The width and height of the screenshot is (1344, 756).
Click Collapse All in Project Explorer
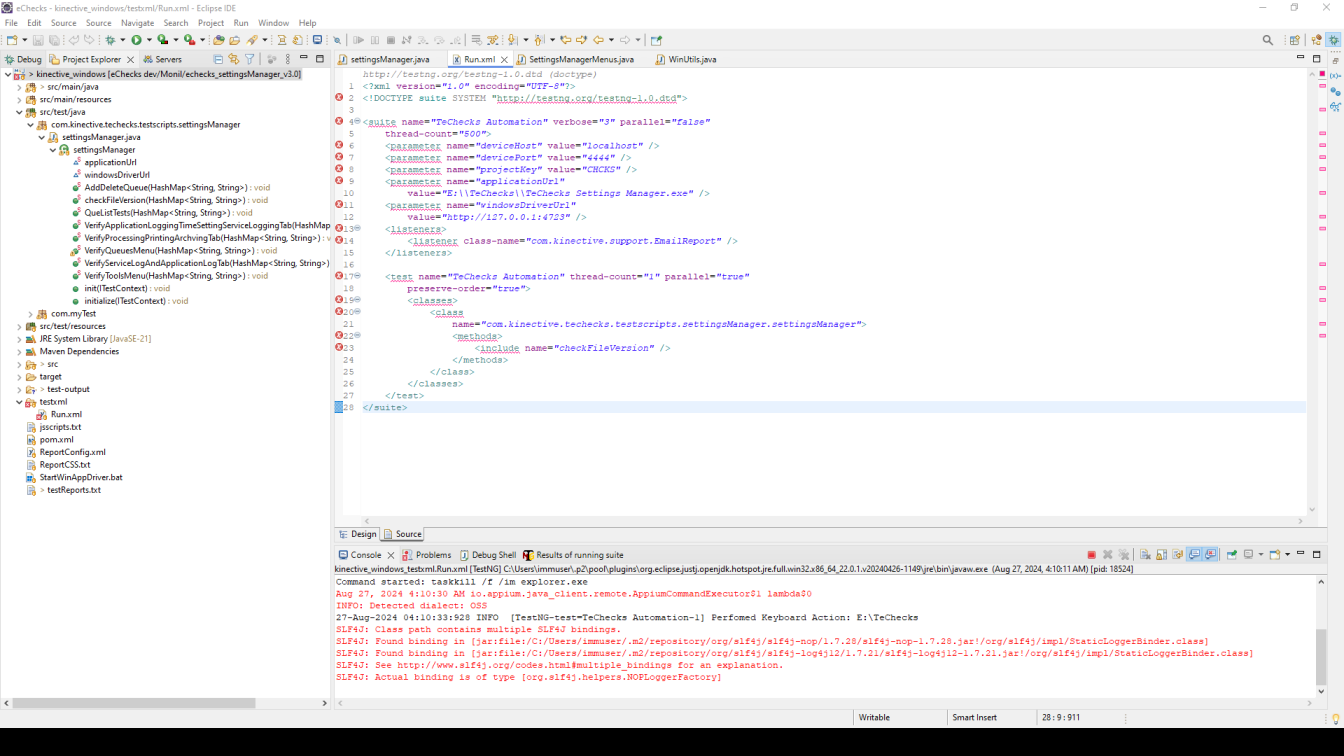pos(218,59)
